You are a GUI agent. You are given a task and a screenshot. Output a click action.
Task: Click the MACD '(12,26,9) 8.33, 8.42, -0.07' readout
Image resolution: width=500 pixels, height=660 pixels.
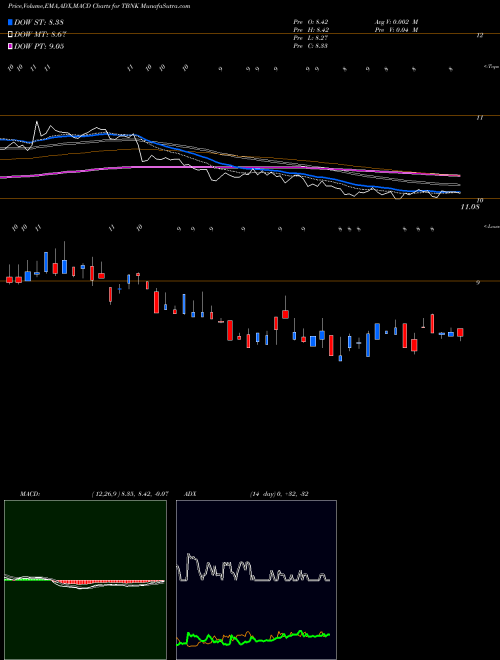130,494
